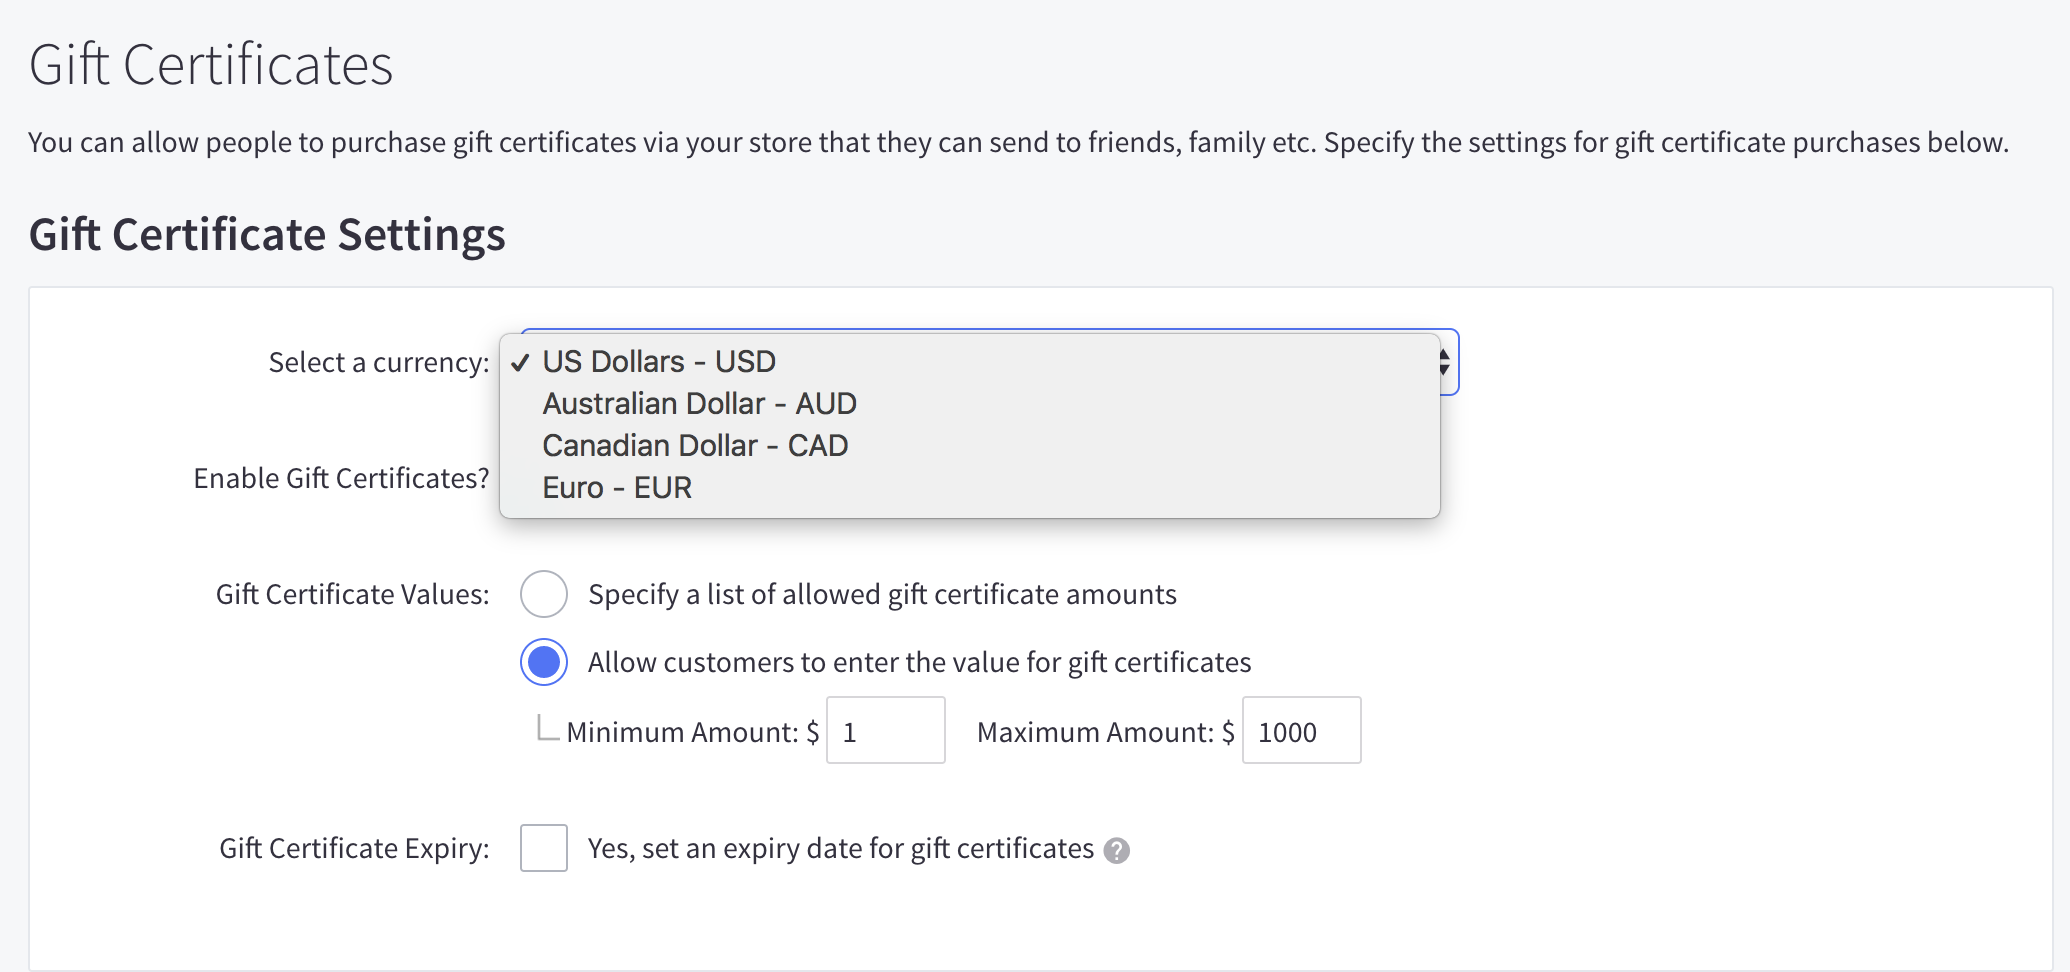Click the Maximum Amount input field
This screenshot has height=972, width=2070.
1300,730
